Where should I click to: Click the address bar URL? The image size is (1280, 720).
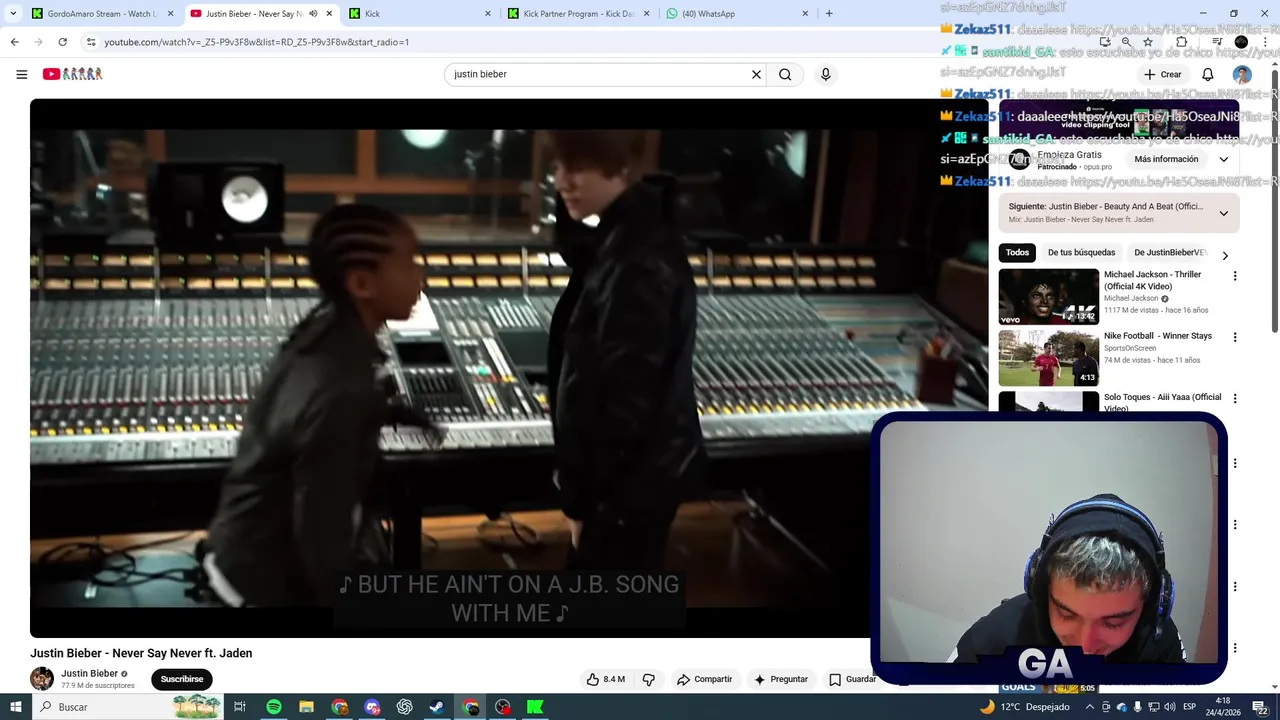point(257,42)
